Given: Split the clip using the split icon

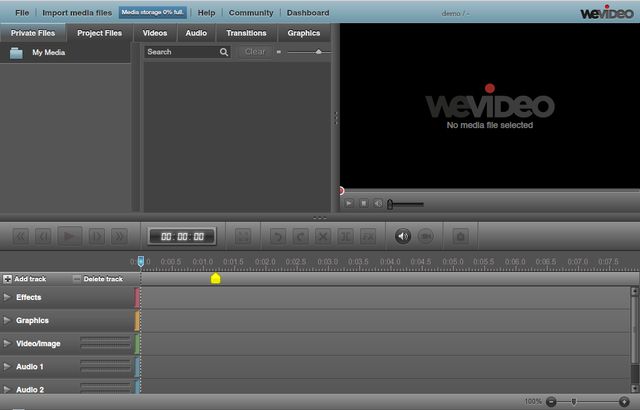Looking at the screenshot, I should coord(345,236).
